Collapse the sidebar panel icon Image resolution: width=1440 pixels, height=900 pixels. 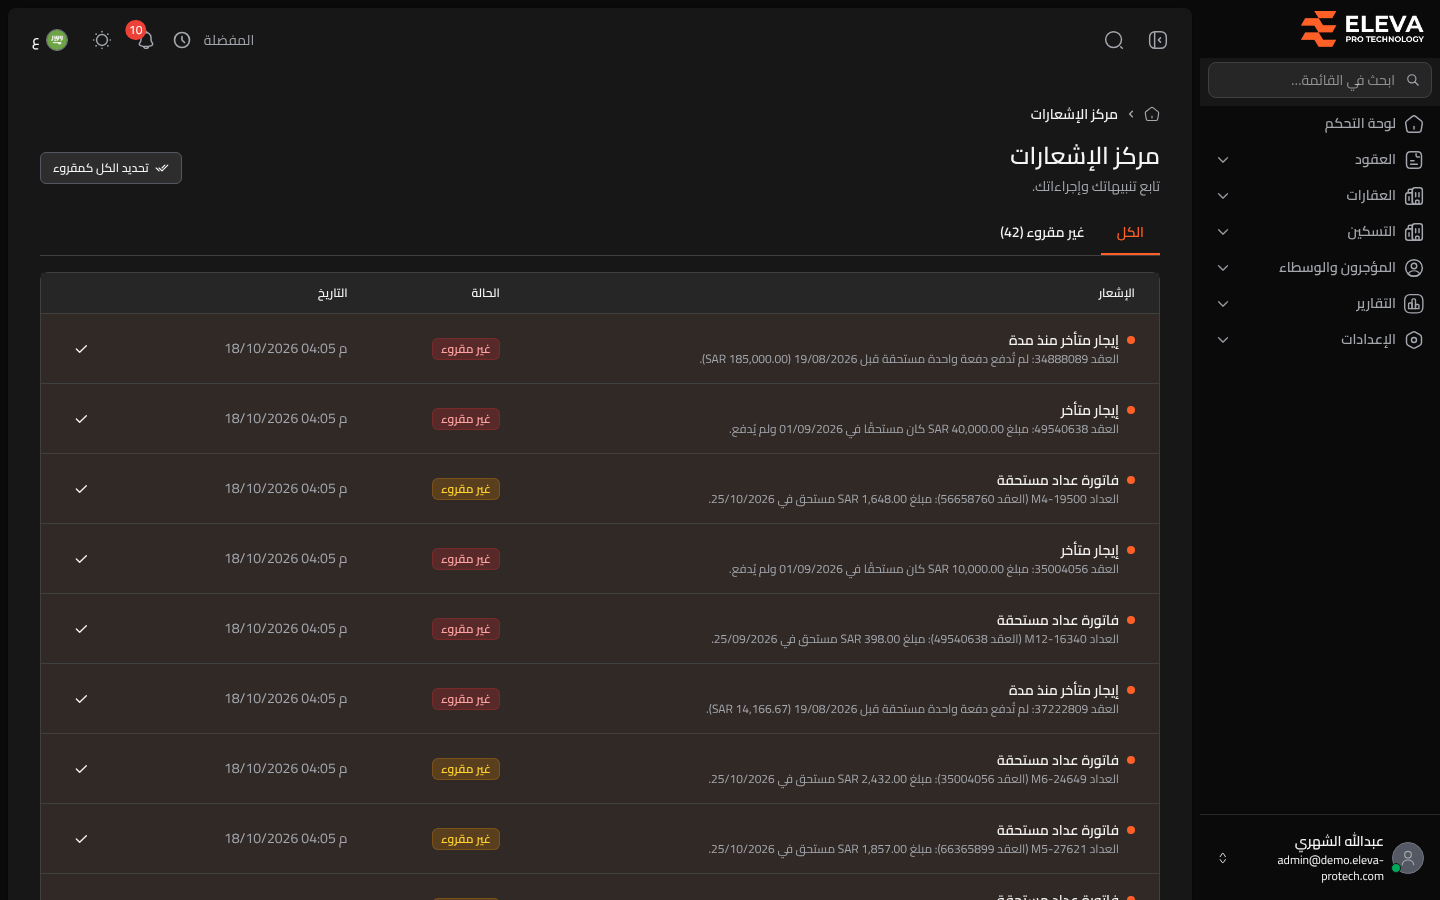1158,40
